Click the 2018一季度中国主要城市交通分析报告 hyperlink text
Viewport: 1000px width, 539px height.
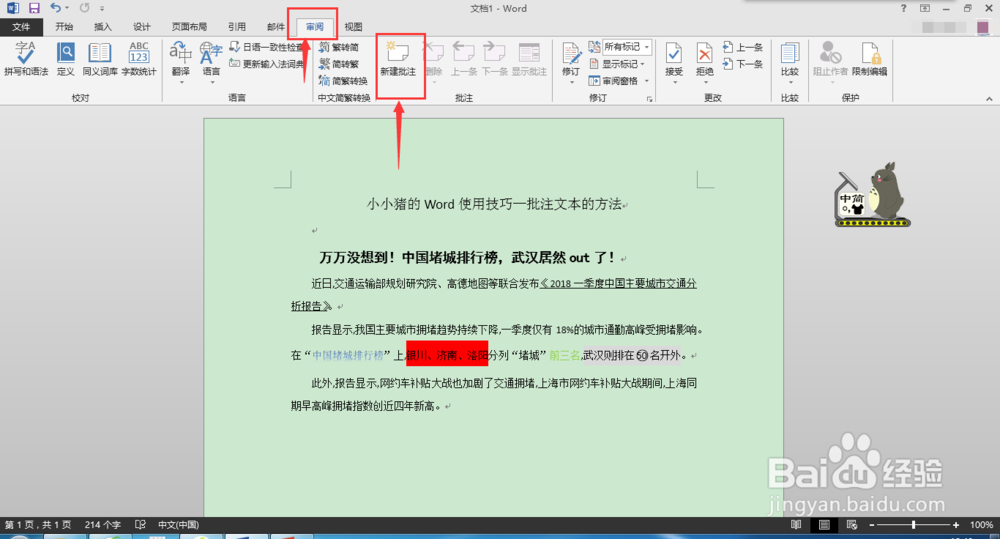click(619, 284)
